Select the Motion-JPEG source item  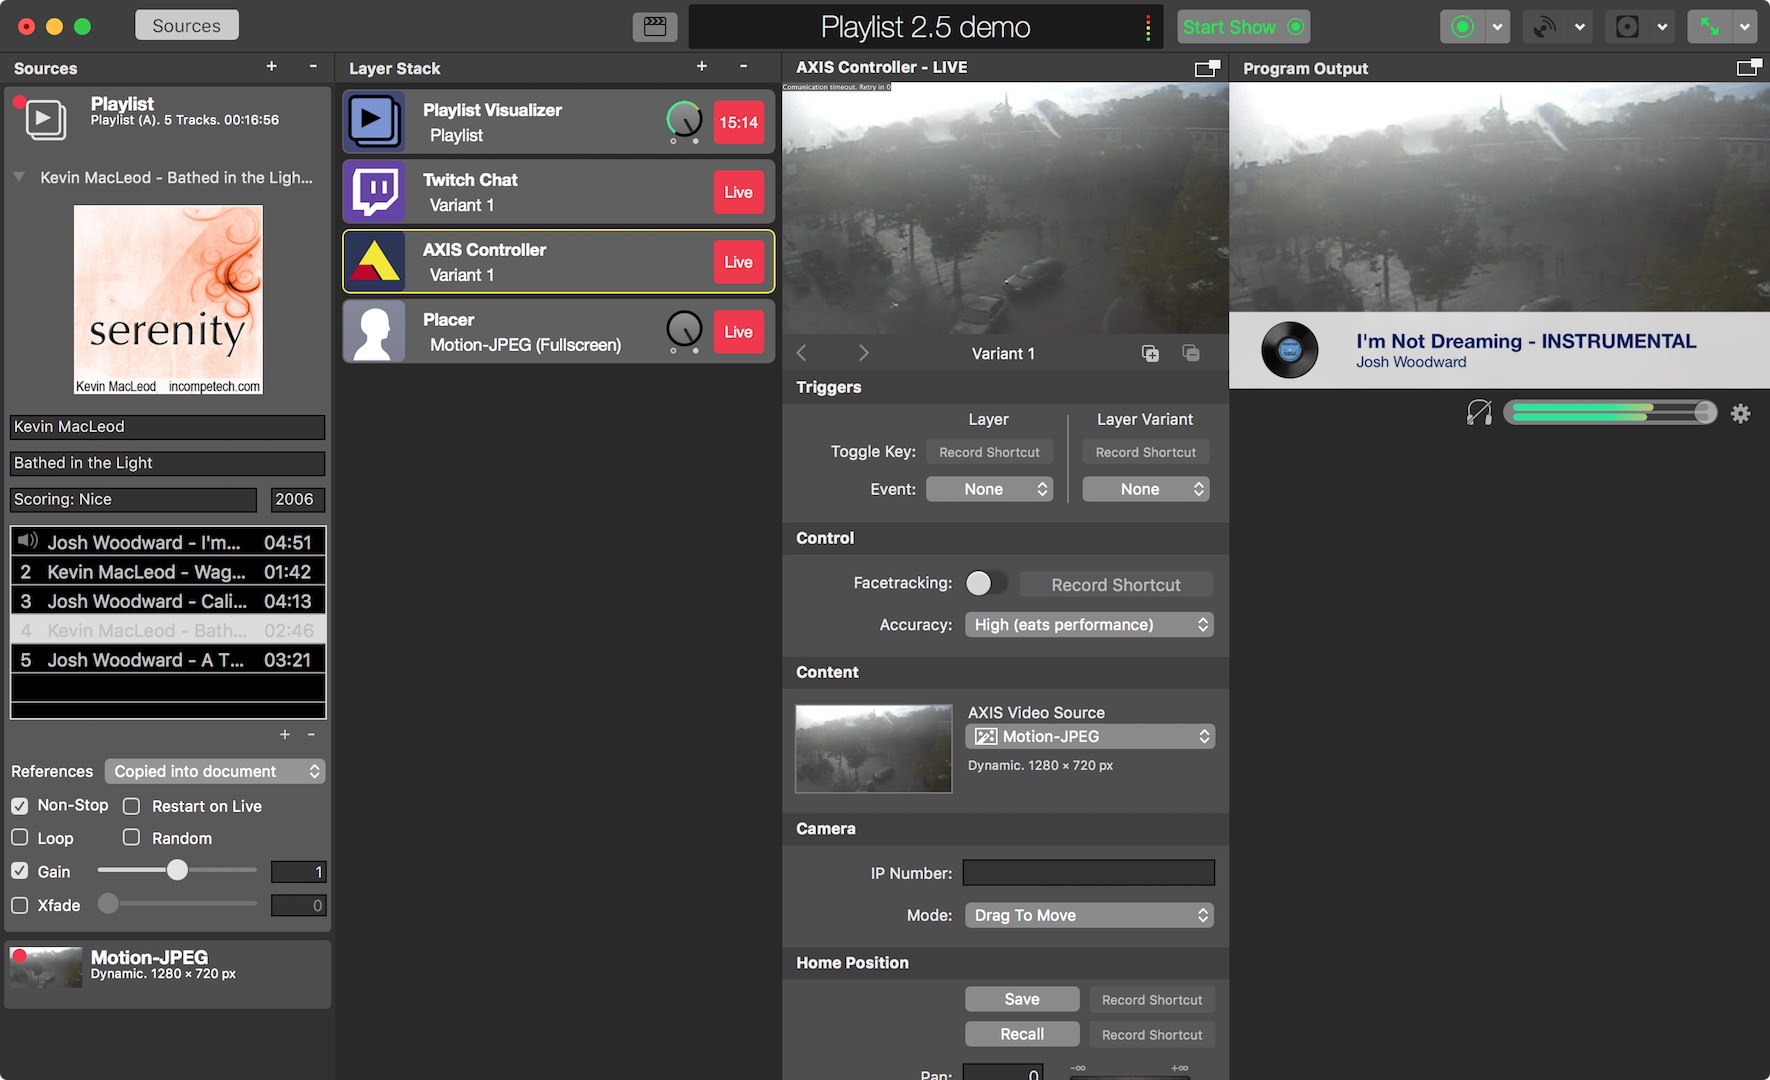tap(168, 973)
